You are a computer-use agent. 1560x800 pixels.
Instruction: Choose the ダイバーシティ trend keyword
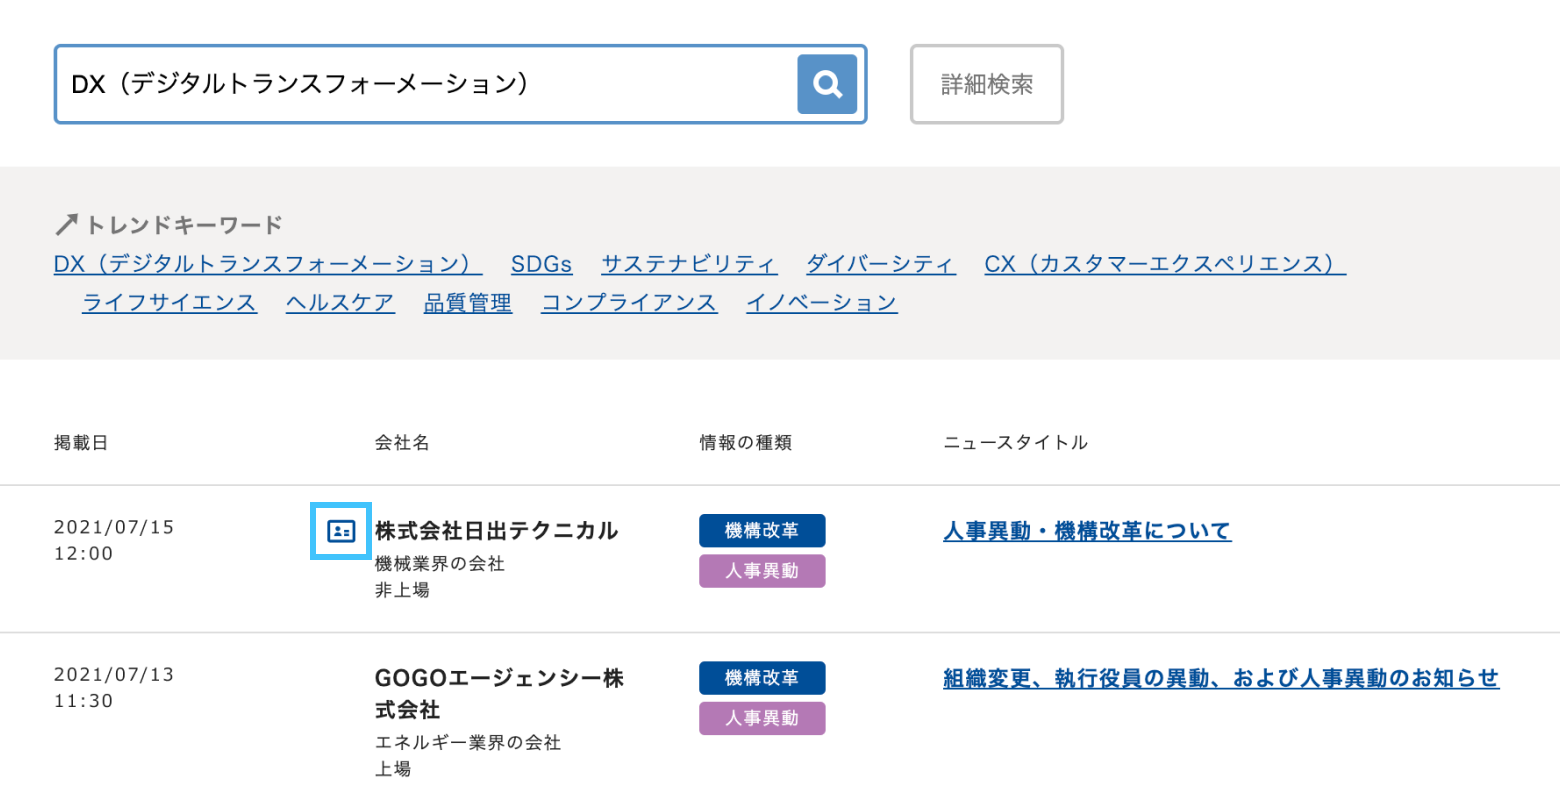pyautogui.click(x=881, y=264)
